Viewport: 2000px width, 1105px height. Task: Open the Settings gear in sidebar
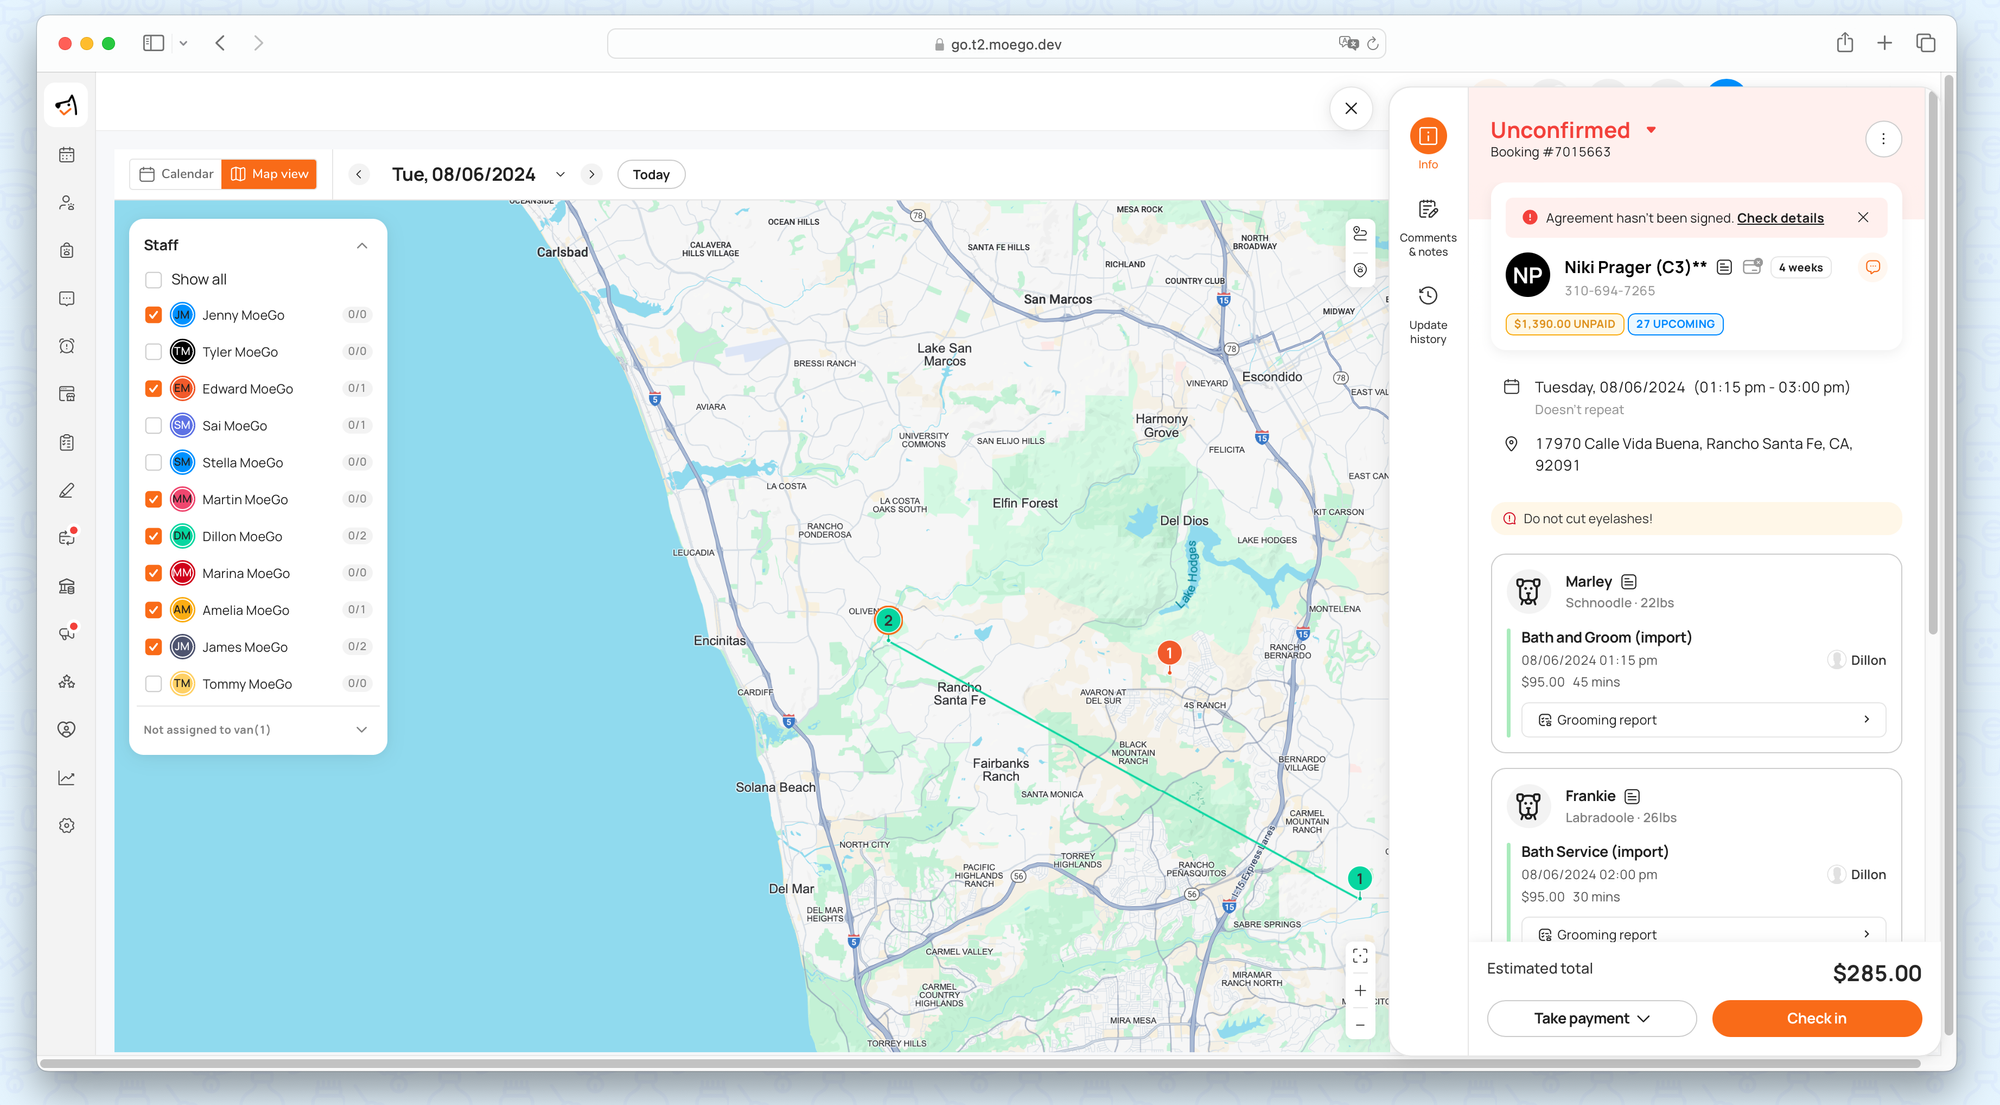coord(67,826)
